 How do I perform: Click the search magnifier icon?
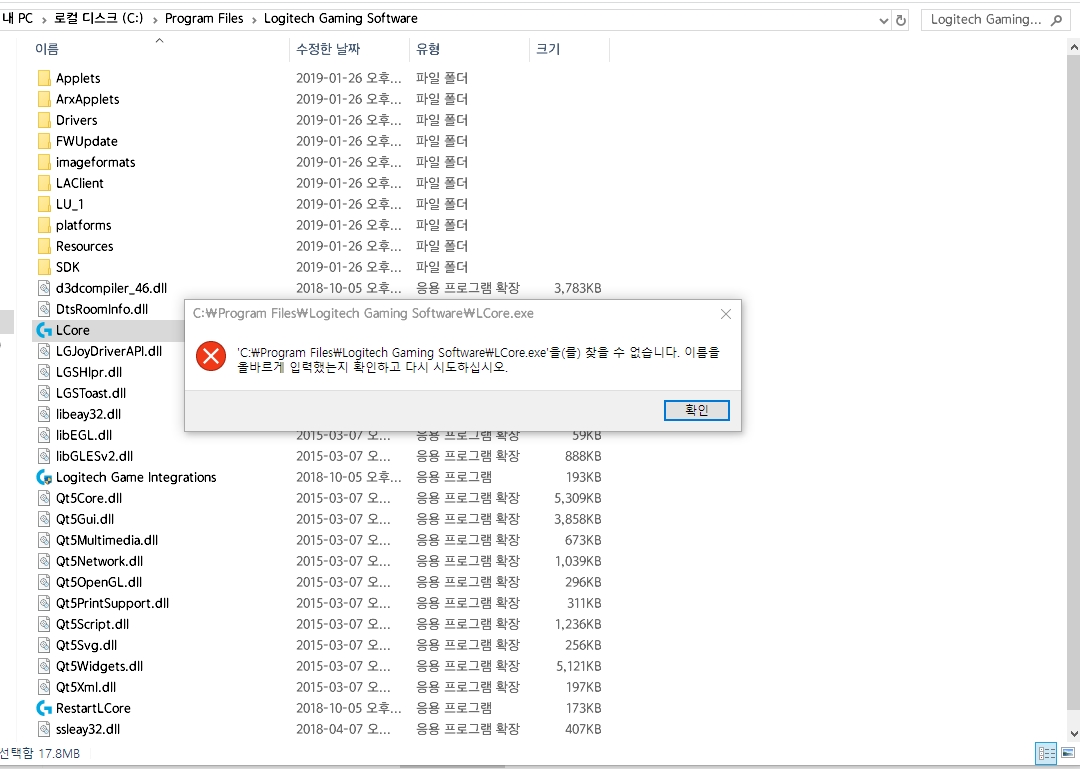1056,20
